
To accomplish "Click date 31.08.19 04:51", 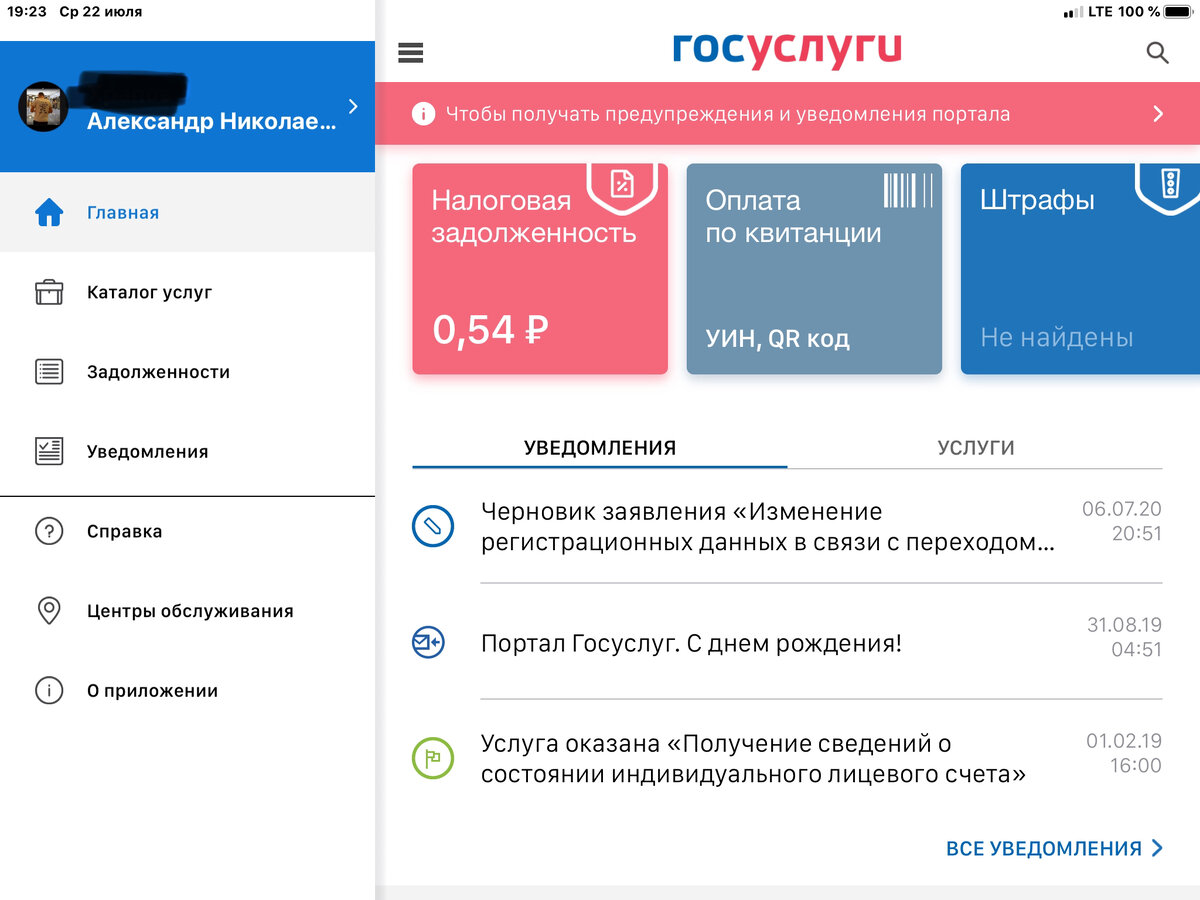I will click(1124, 637).
